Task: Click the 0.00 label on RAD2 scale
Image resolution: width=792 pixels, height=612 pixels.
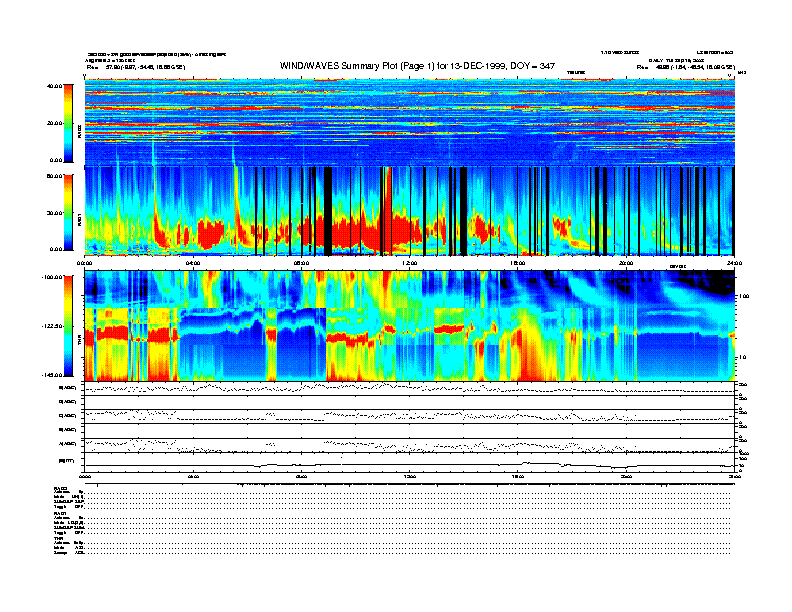Action: [56, 160]
